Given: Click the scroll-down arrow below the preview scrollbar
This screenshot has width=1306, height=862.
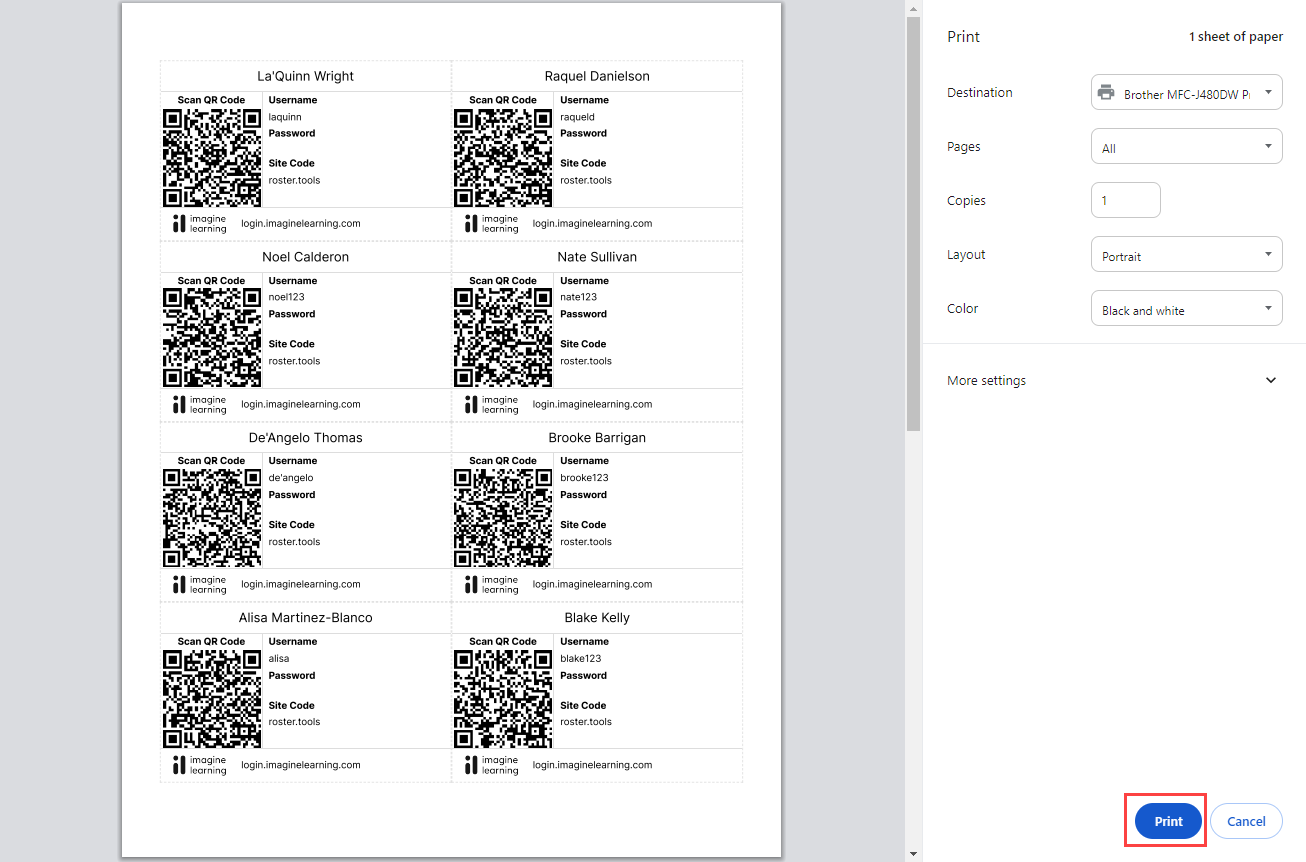Looking at the screenshot, I should pyautogui.click(x=913, y=852).
